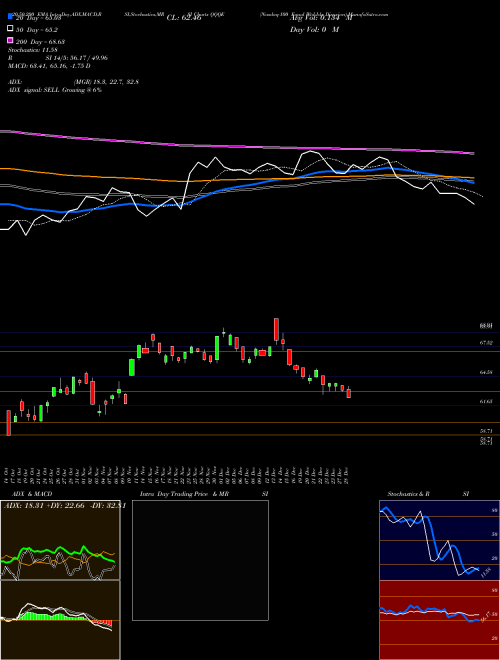
Task: Click the 'Day Vol: 0 M' text
Action: point(314,29)
